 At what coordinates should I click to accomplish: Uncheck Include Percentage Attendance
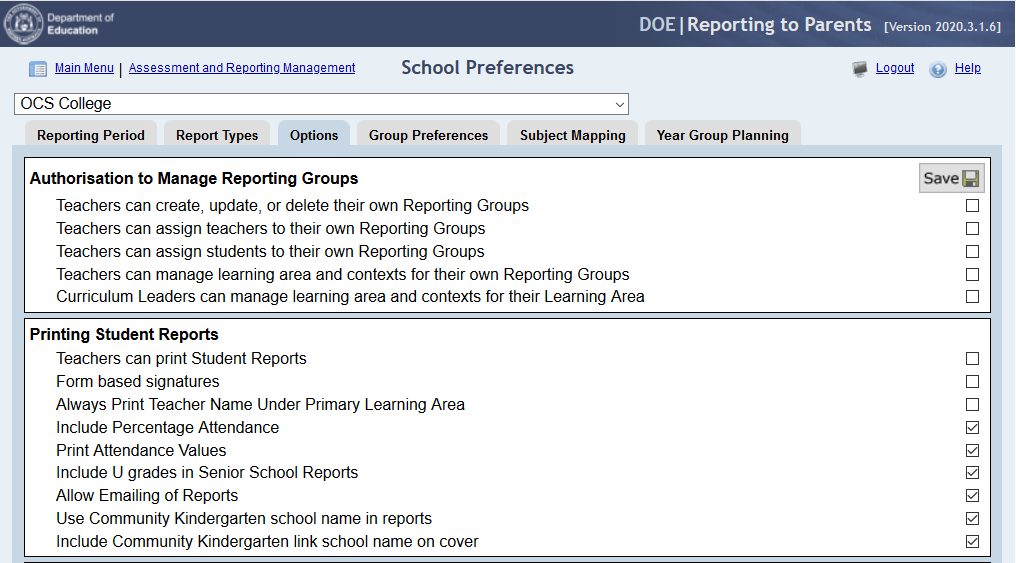tap(972, 428)
